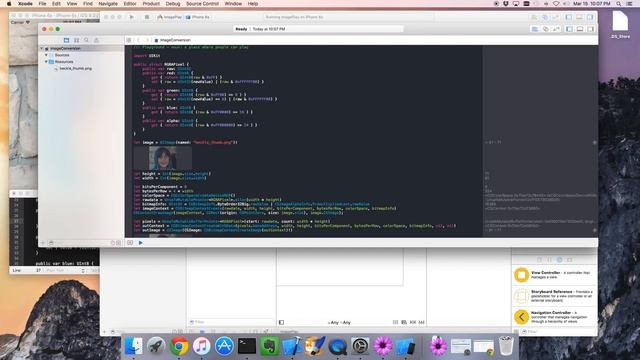The height and width of the screenshot is (360, 640).
Task: Collapse the Sources folder
Action: (46, 55)
